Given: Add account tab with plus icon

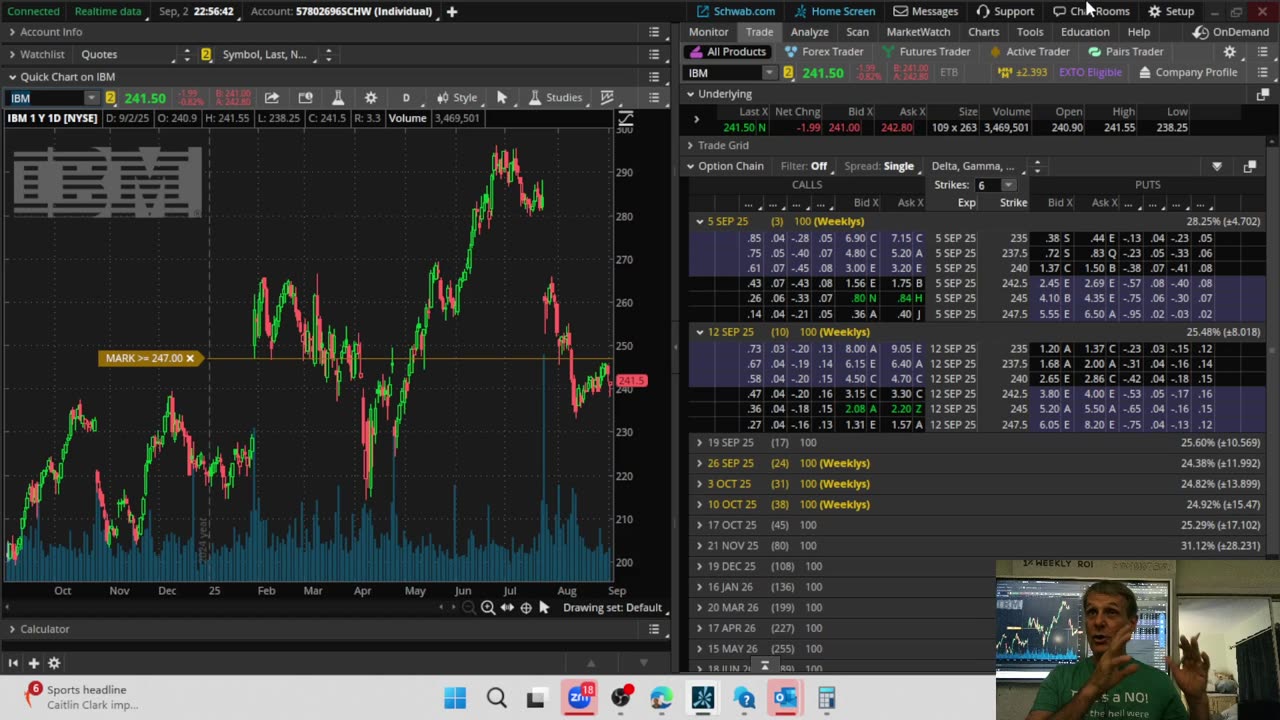Looking at the screenshot, I should (x=452, y=11).
